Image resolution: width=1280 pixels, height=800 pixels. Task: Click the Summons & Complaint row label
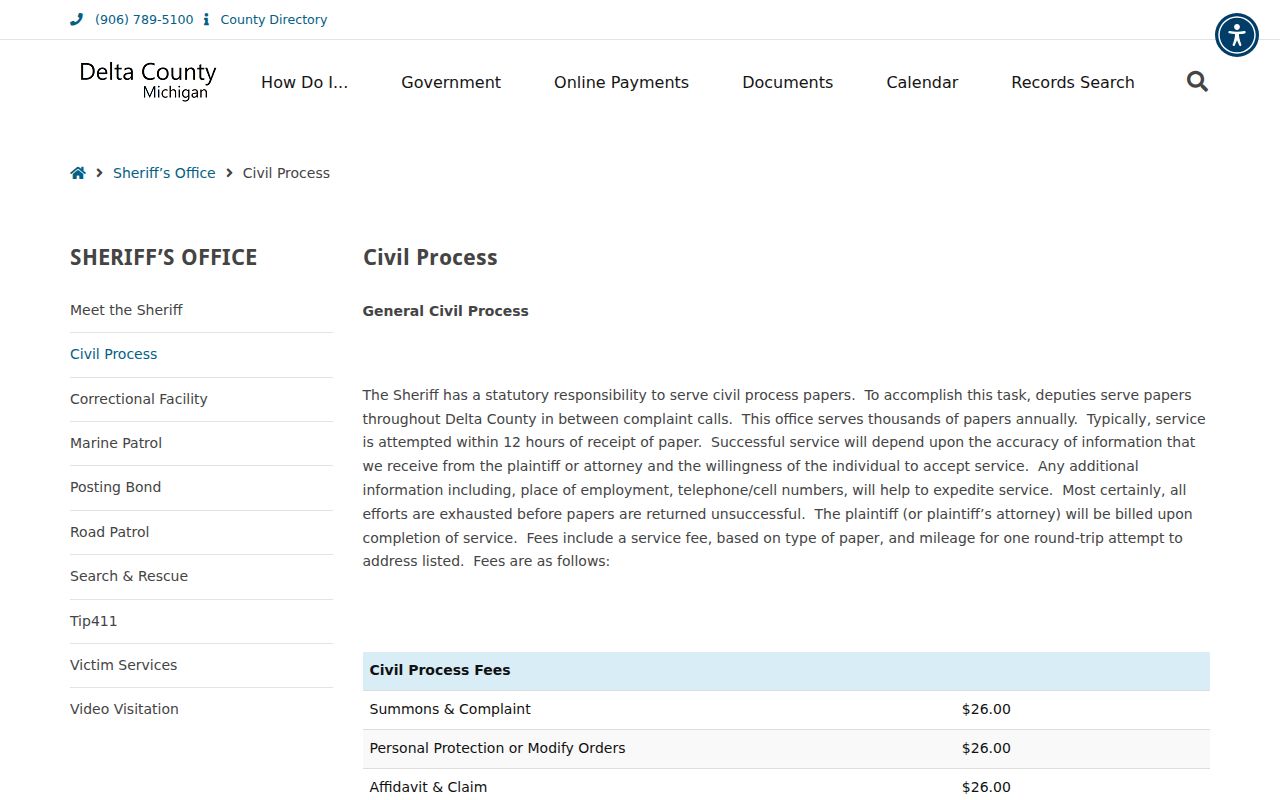pos(450,709)
